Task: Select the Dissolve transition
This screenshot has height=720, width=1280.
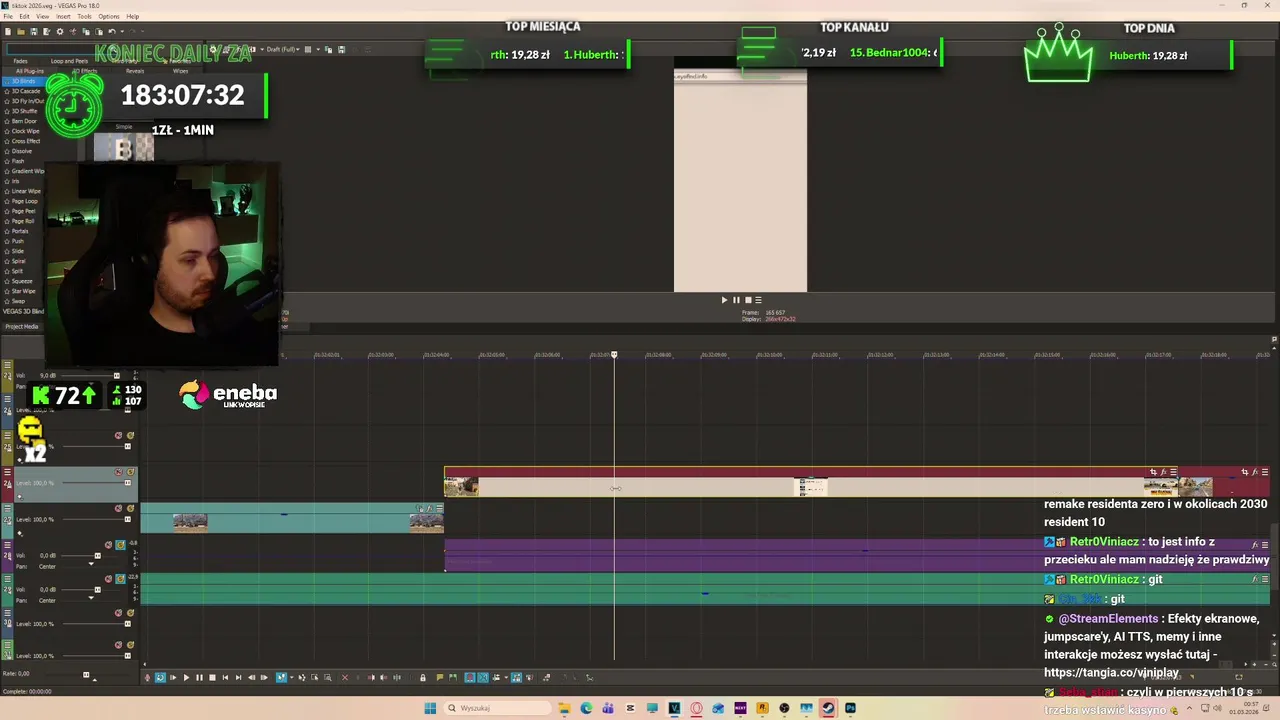Action: tap(21, 151)
